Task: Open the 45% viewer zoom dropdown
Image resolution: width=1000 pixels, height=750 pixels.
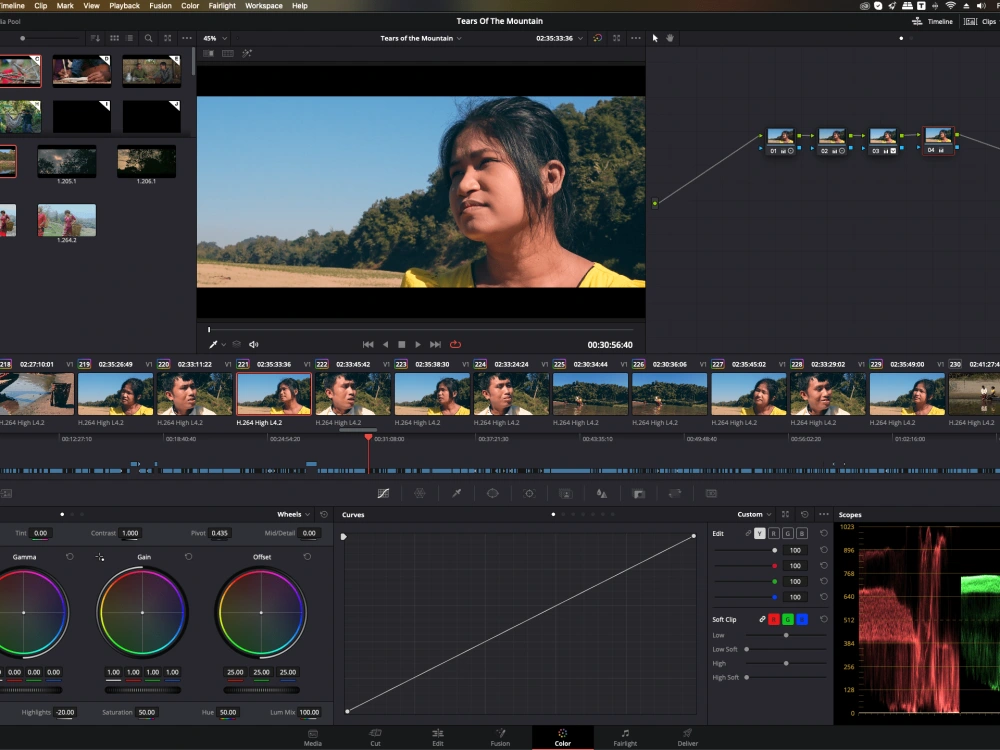Action: [x=215, y=38]
